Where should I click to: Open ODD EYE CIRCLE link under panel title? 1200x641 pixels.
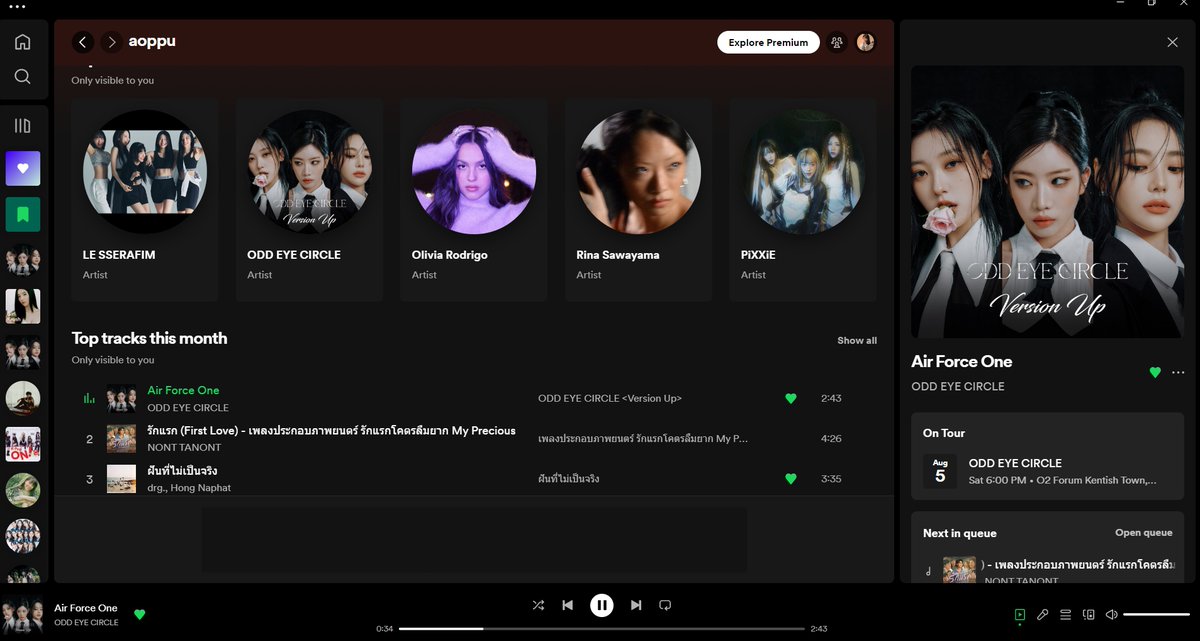958,386
